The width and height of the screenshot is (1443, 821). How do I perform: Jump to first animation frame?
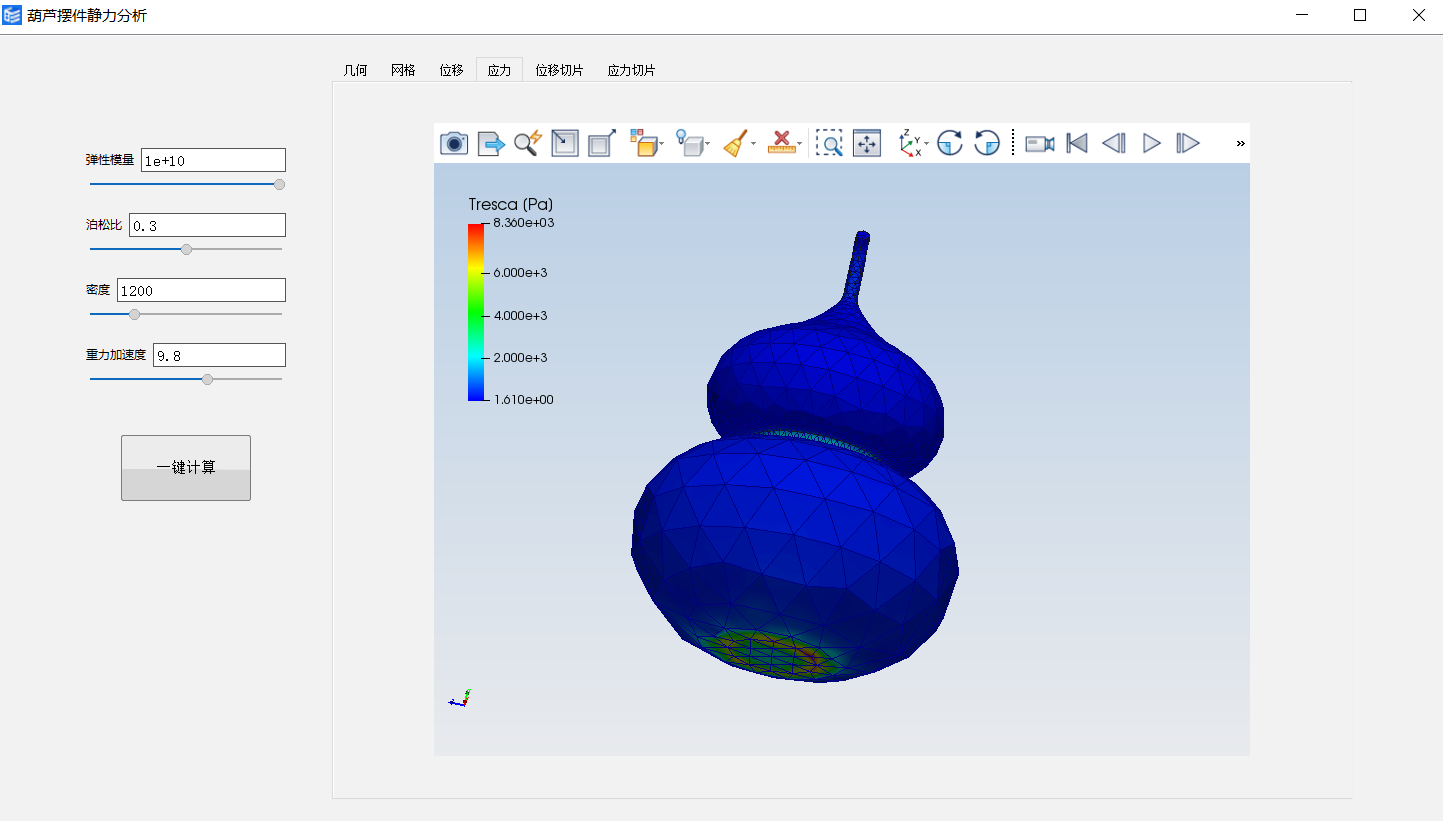point(1077,144)
